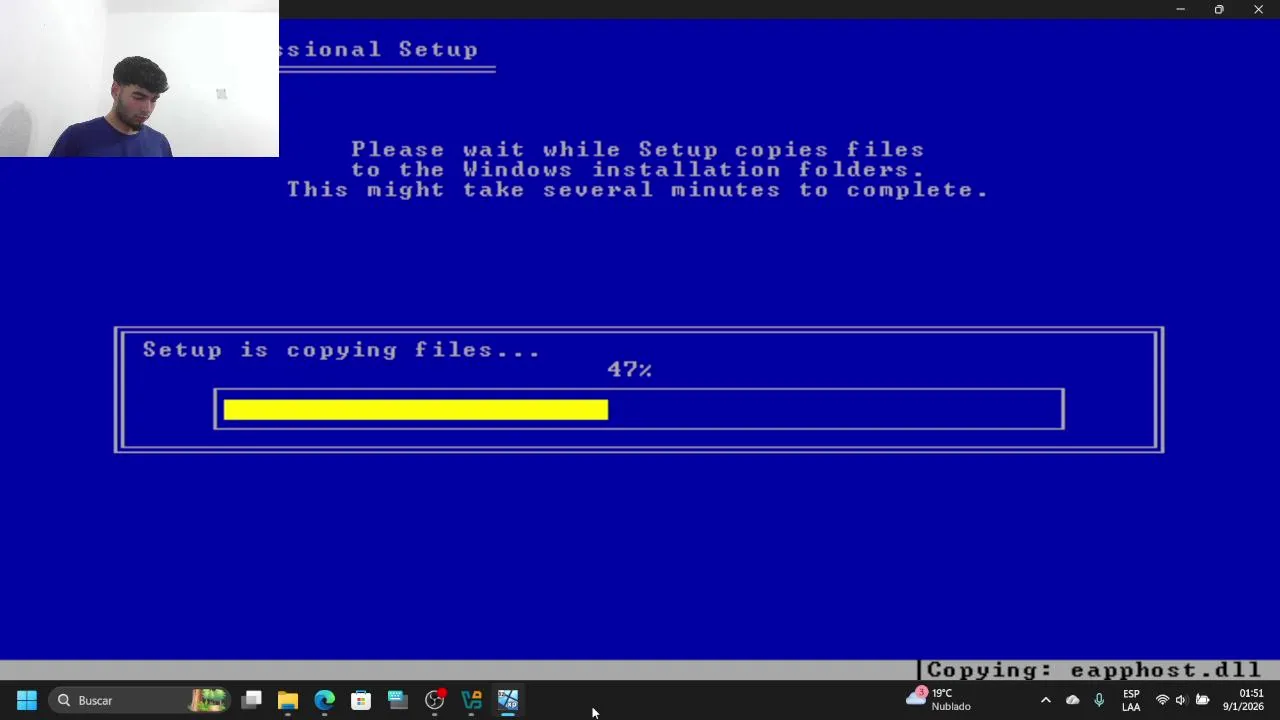The height and width of the screenshot is (720, 1280).
Task: Click the "Setup is copying files..." text
Action: click(341, 350)
